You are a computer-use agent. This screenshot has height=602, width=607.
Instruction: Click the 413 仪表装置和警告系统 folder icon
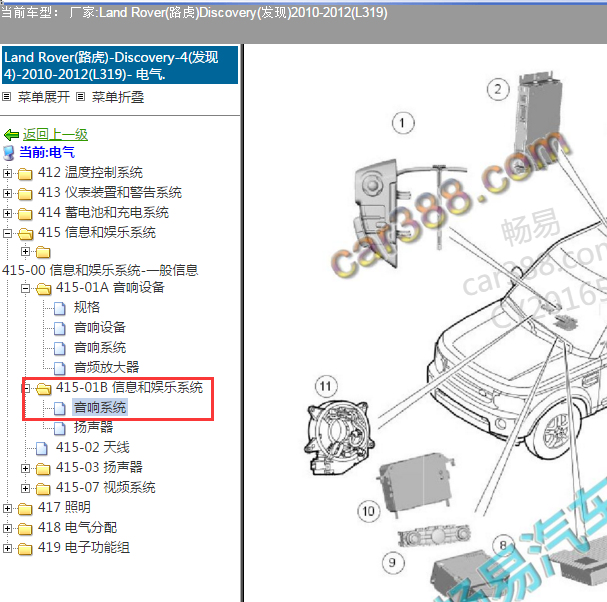(x=25, y=194)
